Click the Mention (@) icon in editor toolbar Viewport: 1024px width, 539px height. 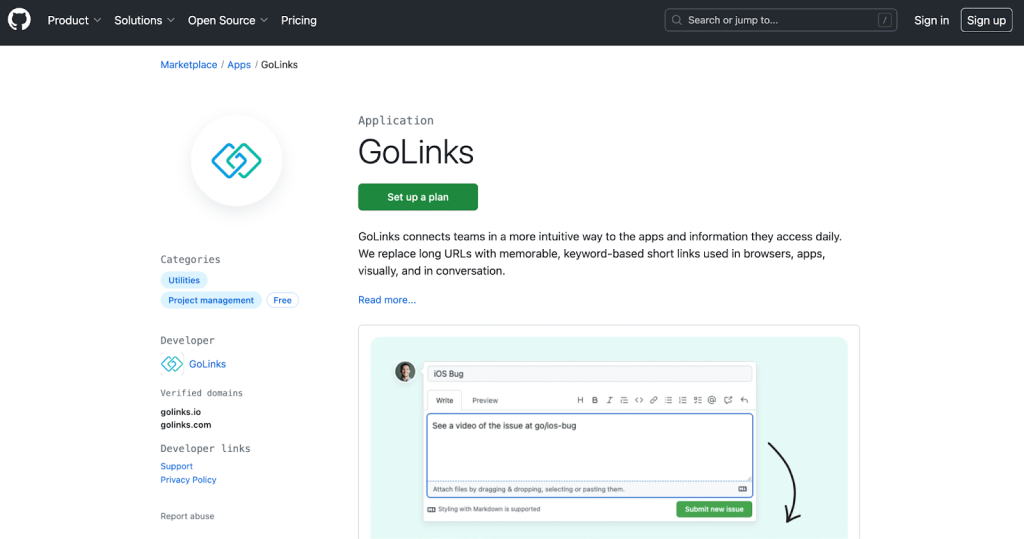712,400
